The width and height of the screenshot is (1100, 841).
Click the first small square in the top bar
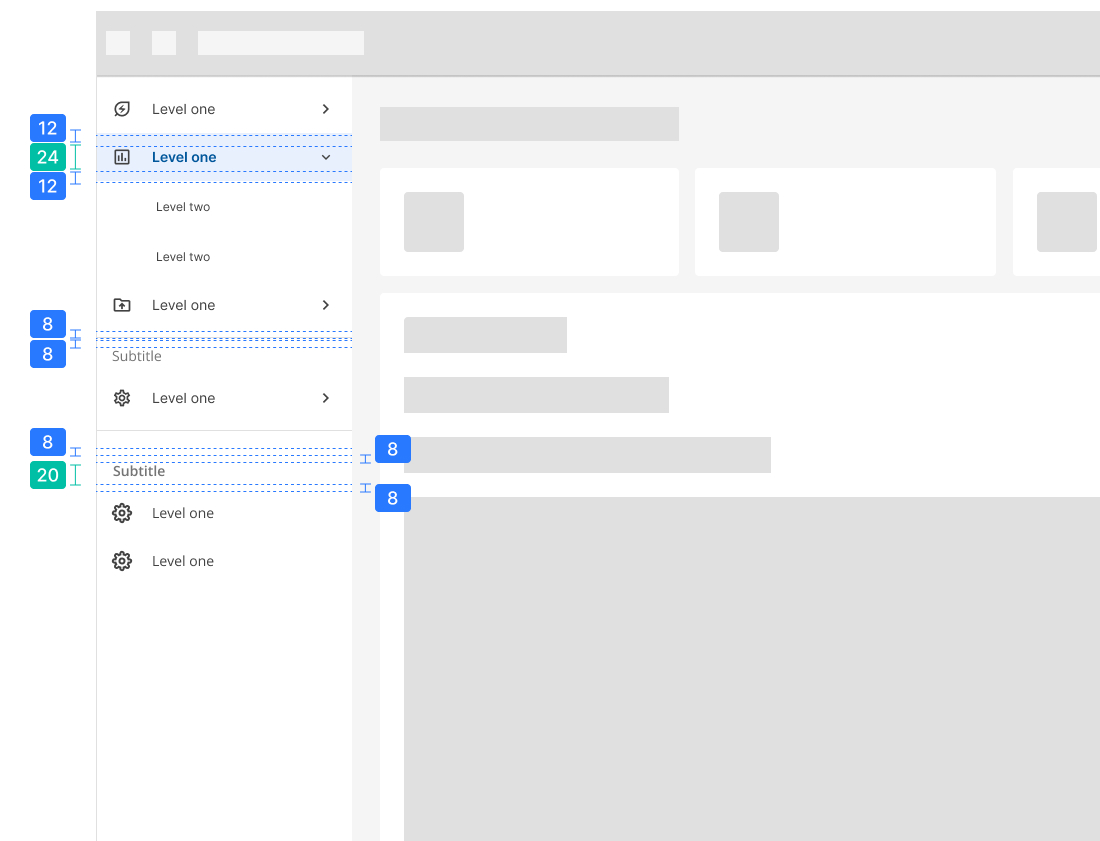118,43
